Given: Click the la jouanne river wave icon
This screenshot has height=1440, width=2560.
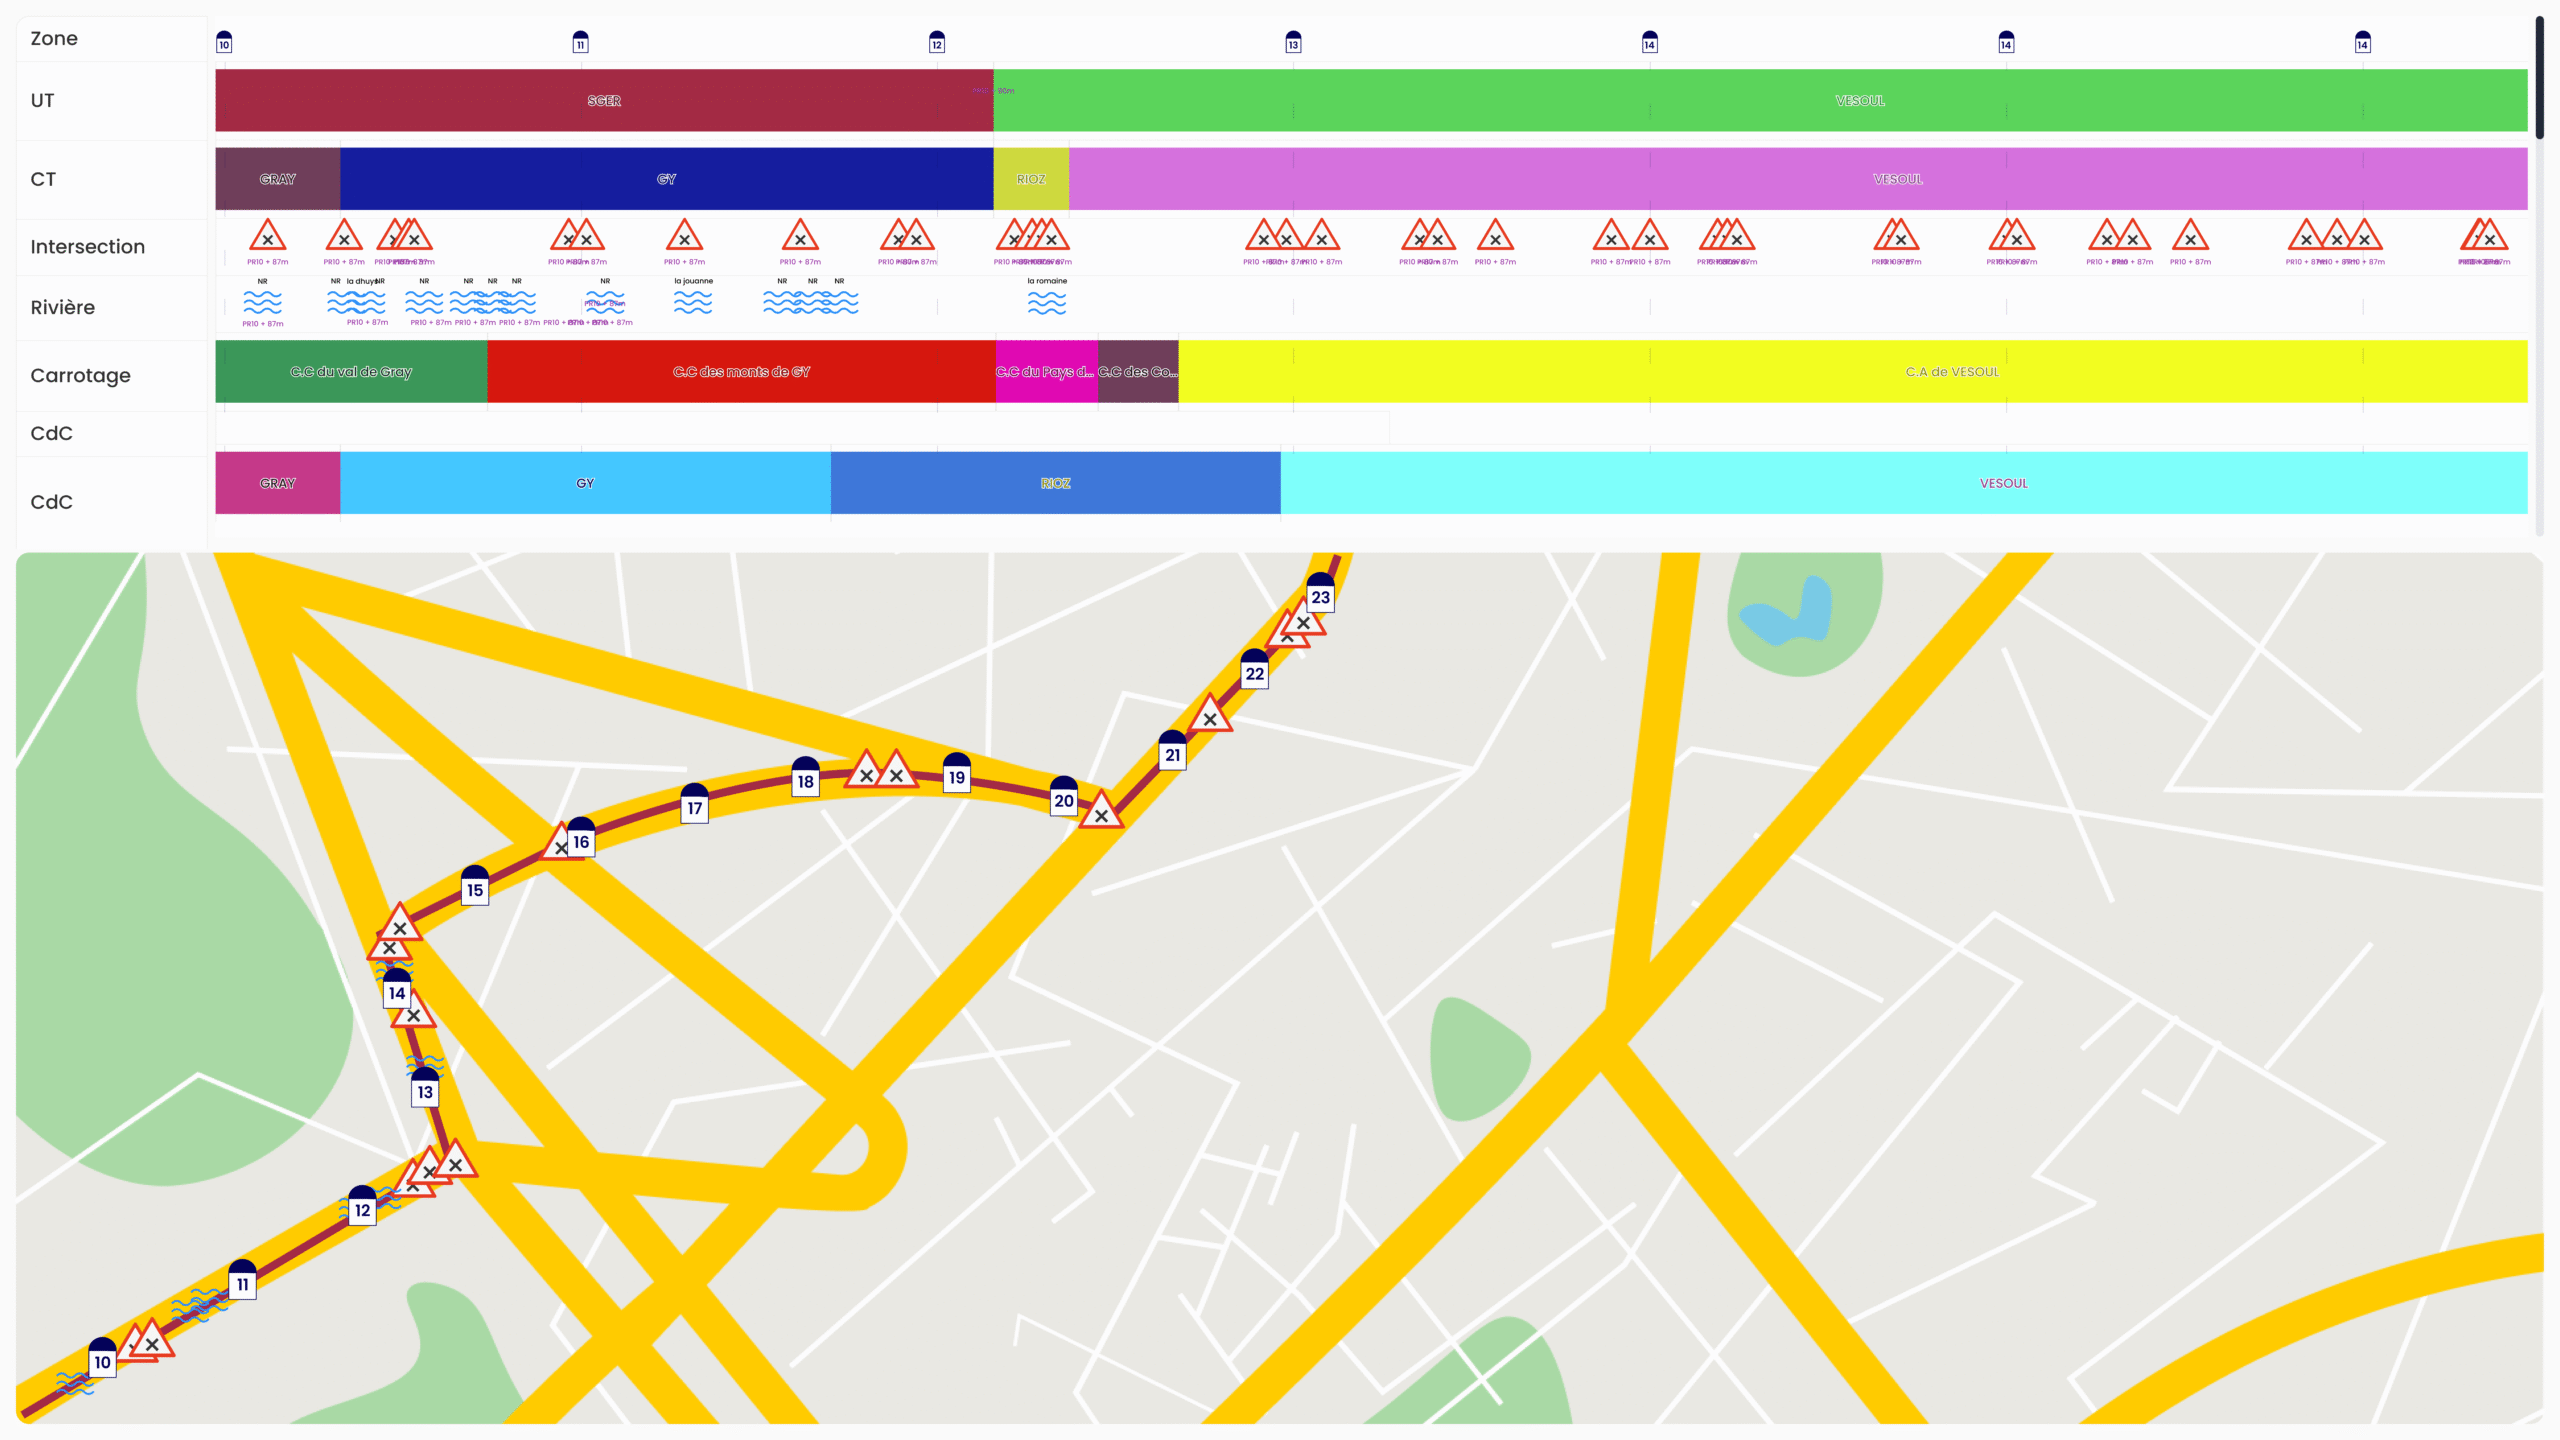Looking at the screenshot, I should [692, 302].
